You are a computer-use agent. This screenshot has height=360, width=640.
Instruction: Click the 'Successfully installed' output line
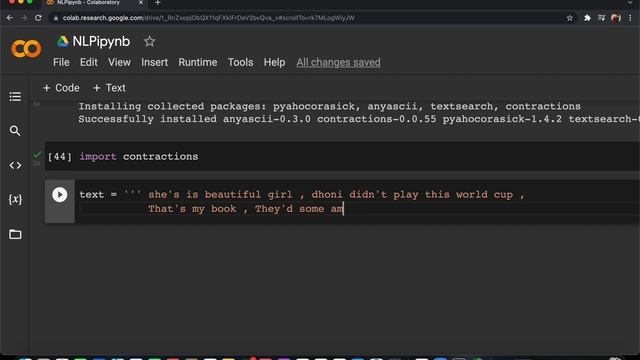click(x=359, y=119)
